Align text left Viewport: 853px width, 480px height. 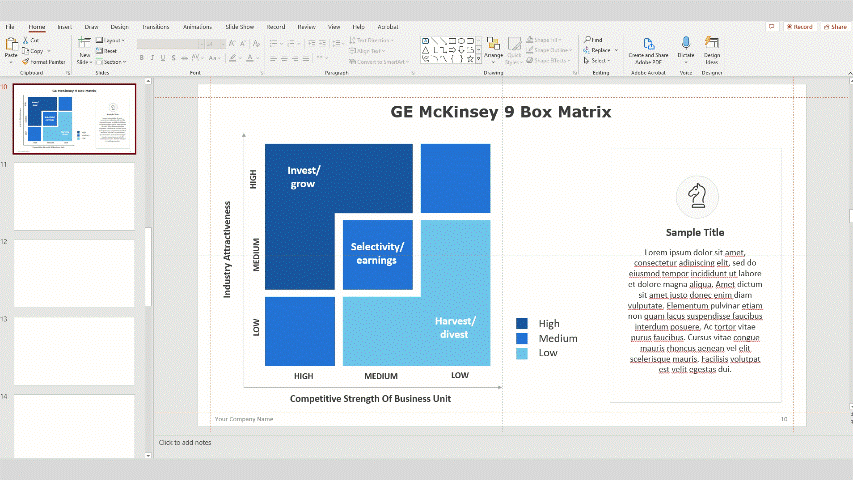pos(273,59)
